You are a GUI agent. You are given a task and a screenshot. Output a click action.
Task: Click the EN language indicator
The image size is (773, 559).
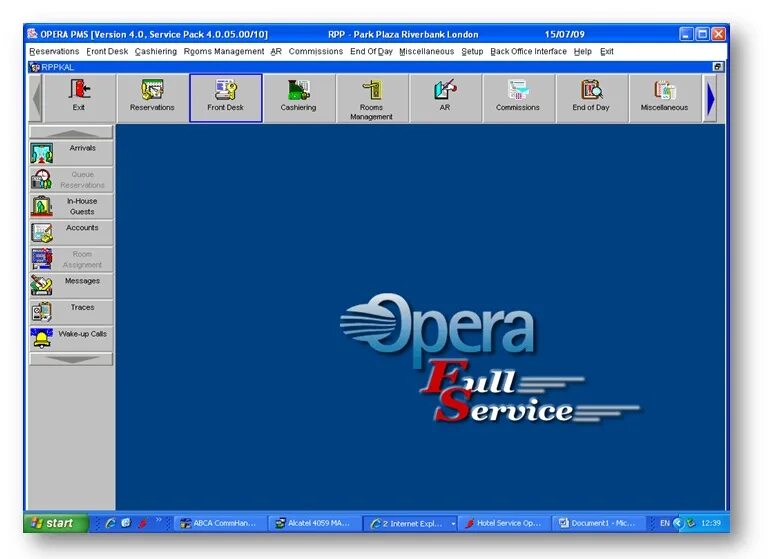pyautogui.click(x=665, y=523)
